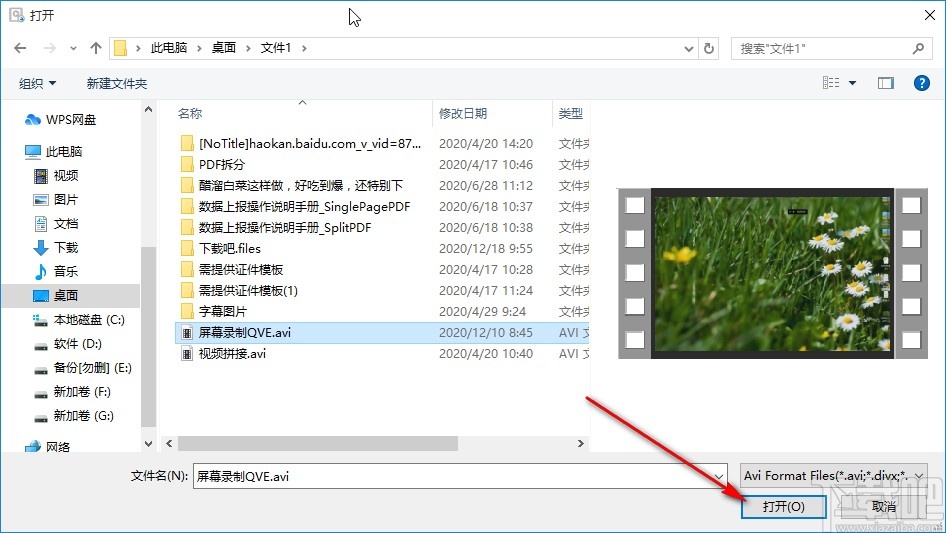Open the Avi Format Files type dropdown
Viewport: 946px width, 533px height.
834,476
